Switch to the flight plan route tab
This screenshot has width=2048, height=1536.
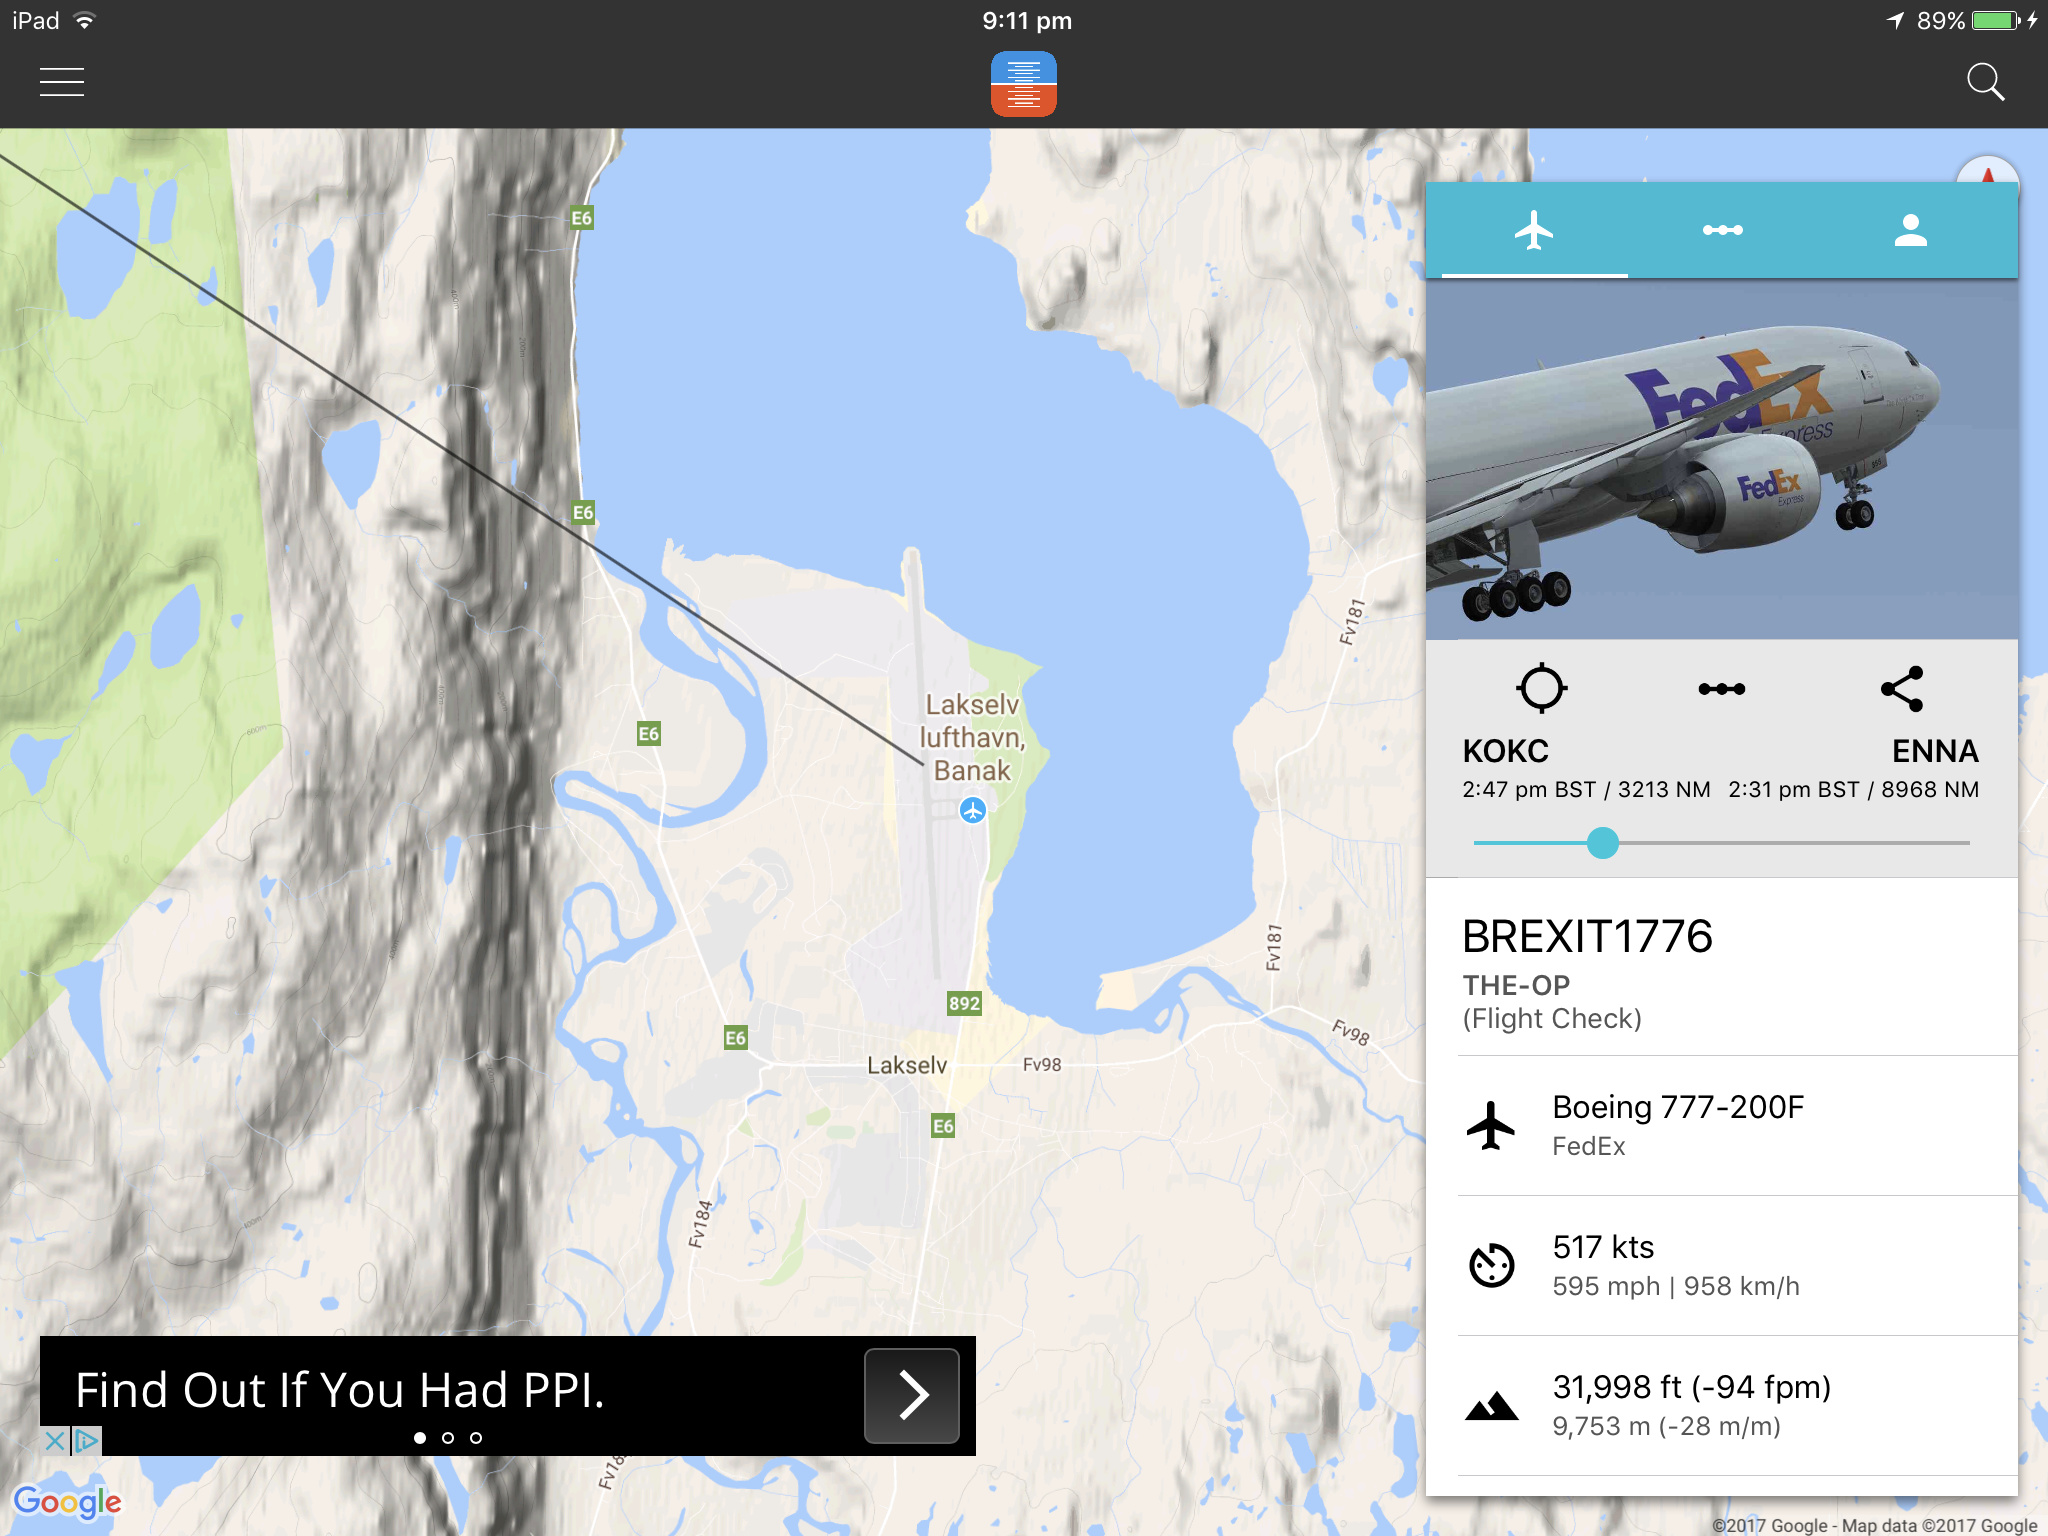click(1722, 231)
